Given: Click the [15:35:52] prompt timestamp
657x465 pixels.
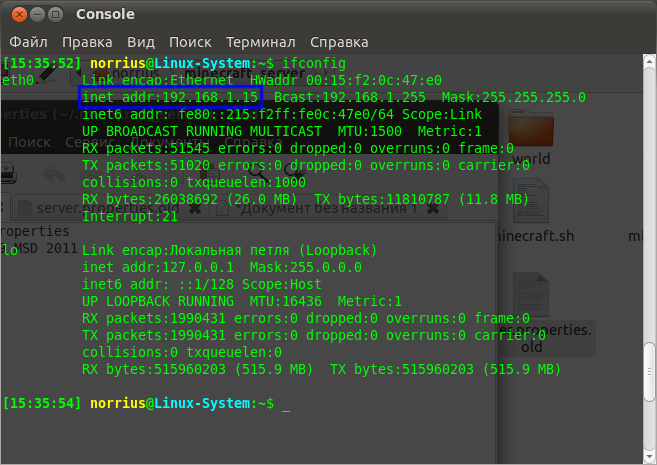Looking at the screenshot, I should pos(42,63).
